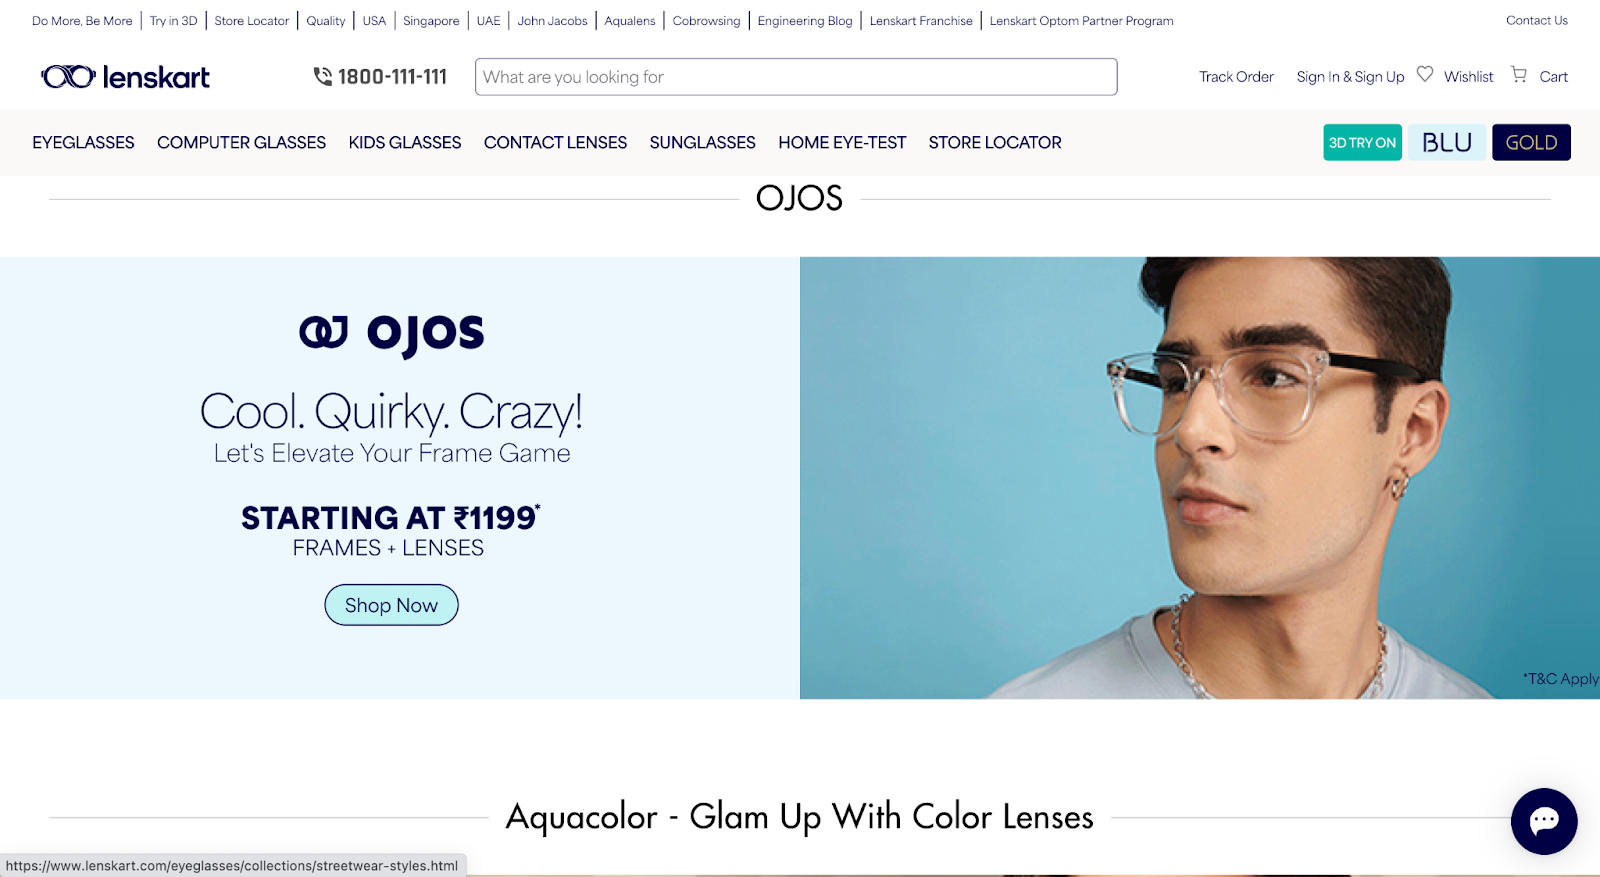Click the Wishlist heart icon
Screen dimensions: 1600x877
pyautogui.click(x=1425, y=74)
